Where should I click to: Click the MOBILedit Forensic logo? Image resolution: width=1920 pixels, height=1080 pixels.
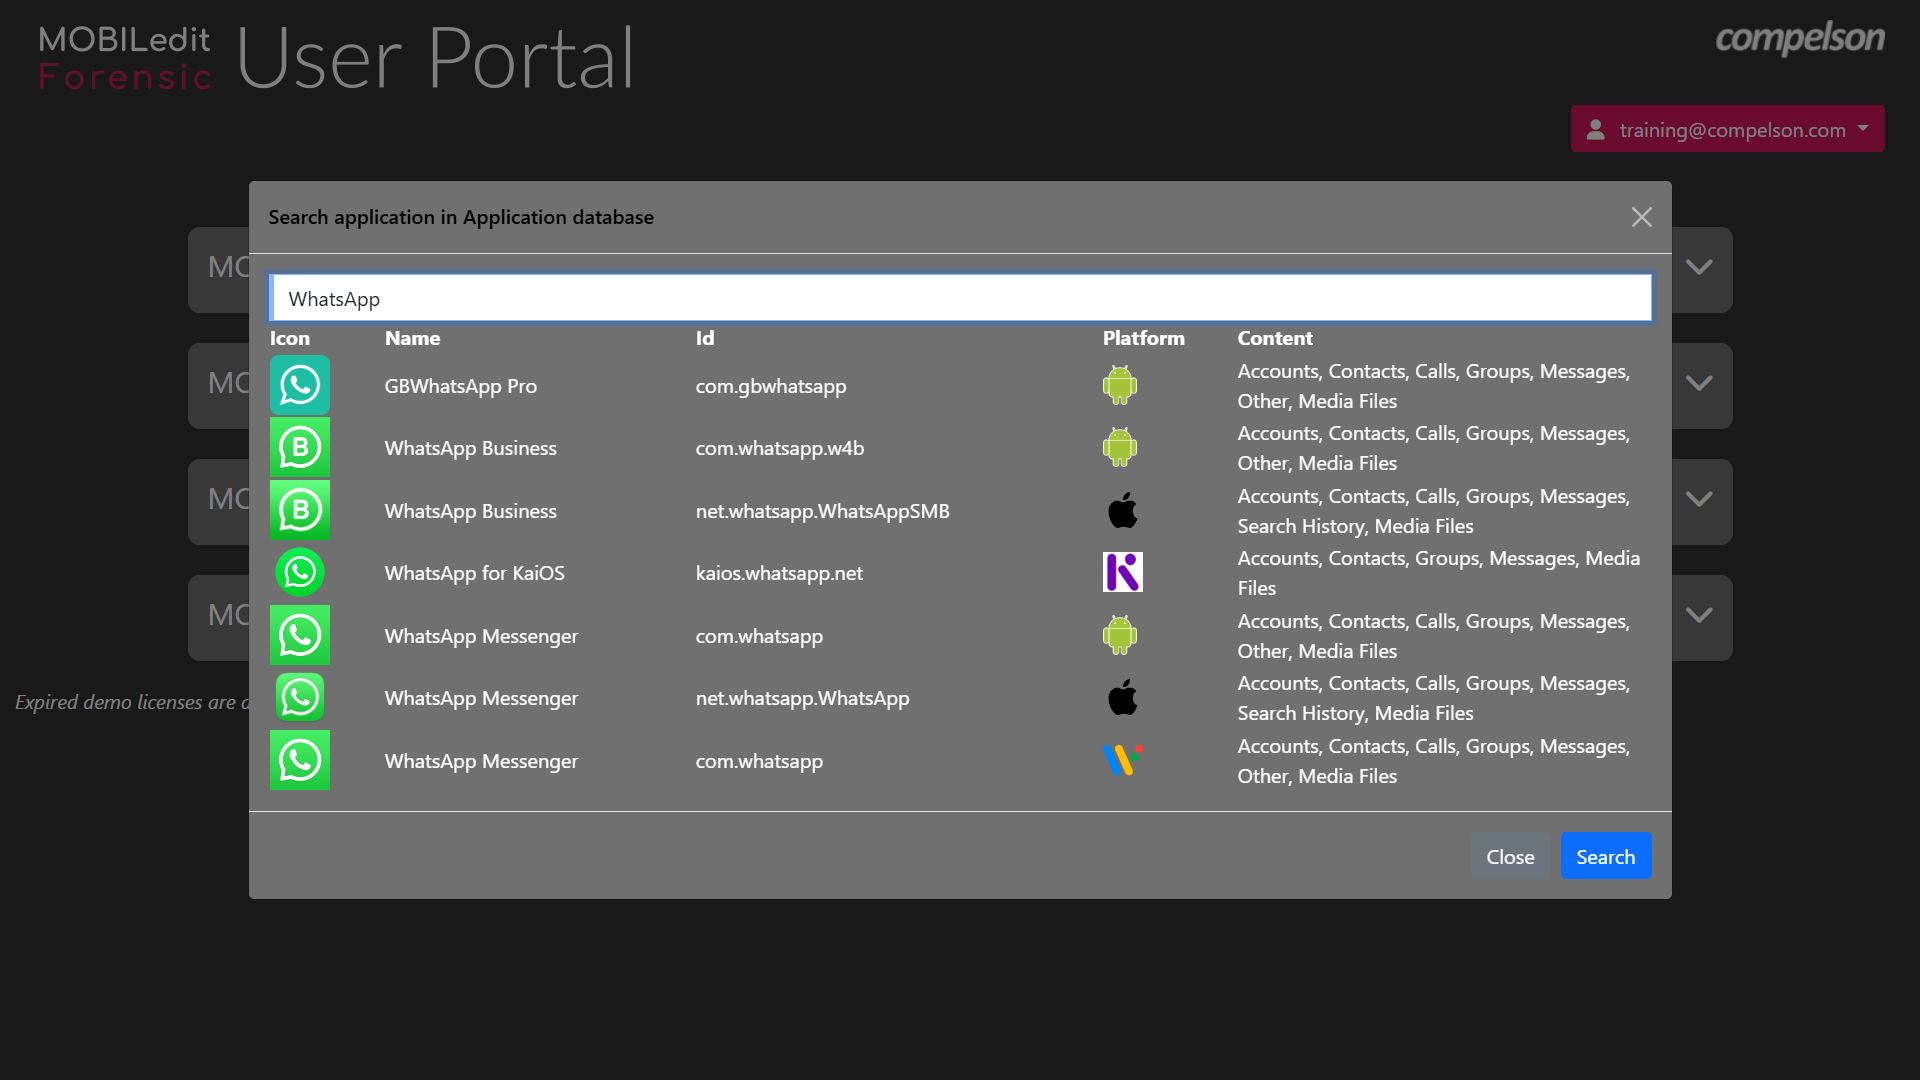click(125, 58)
